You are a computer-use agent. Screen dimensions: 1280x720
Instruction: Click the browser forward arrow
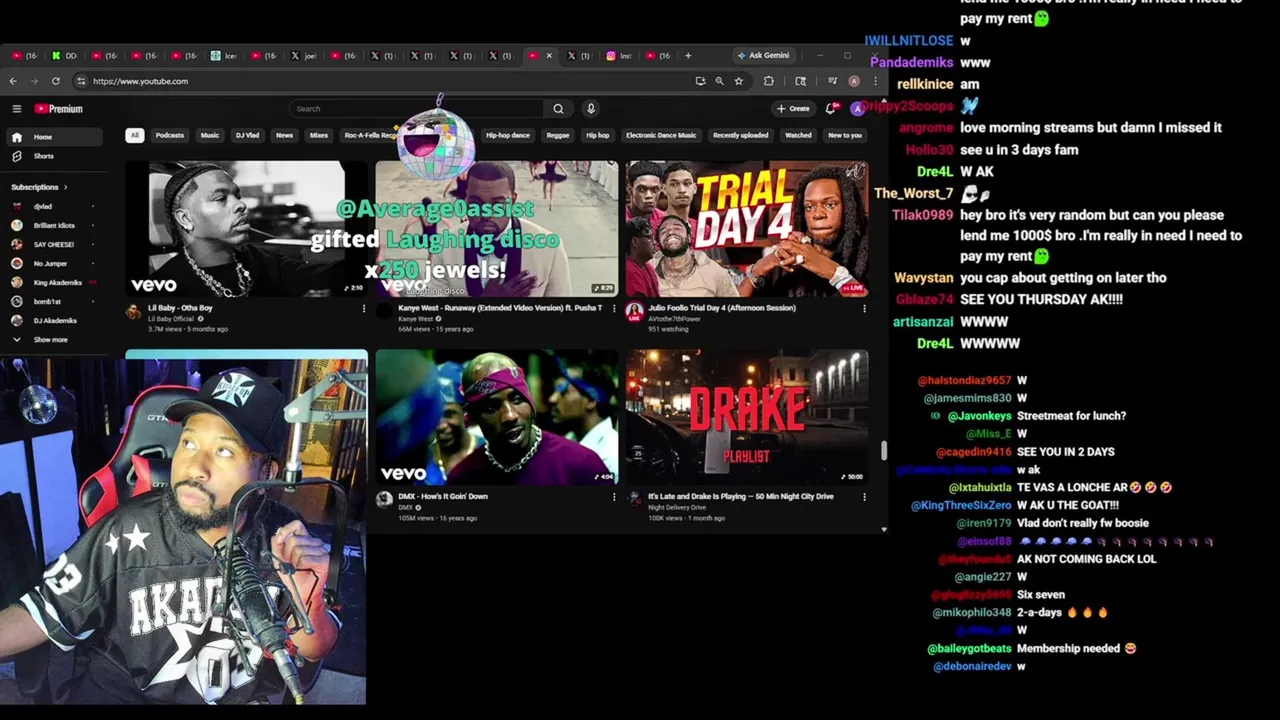(x=34, y=81)
